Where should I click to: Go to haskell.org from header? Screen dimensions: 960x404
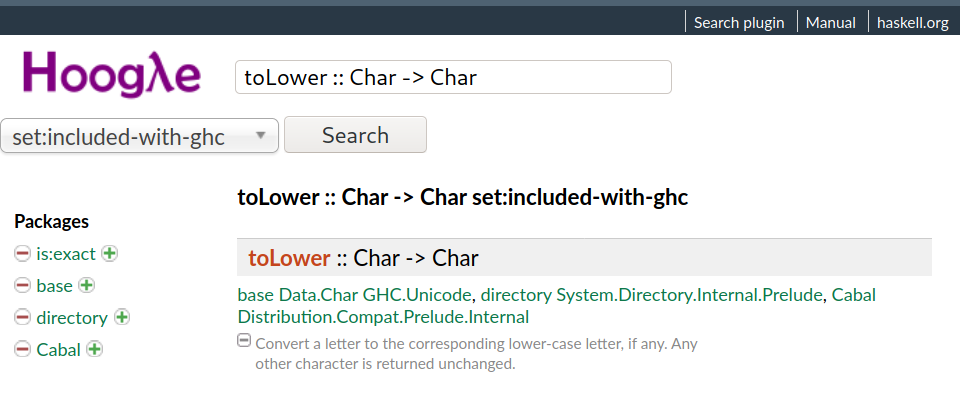pos(913,23)
